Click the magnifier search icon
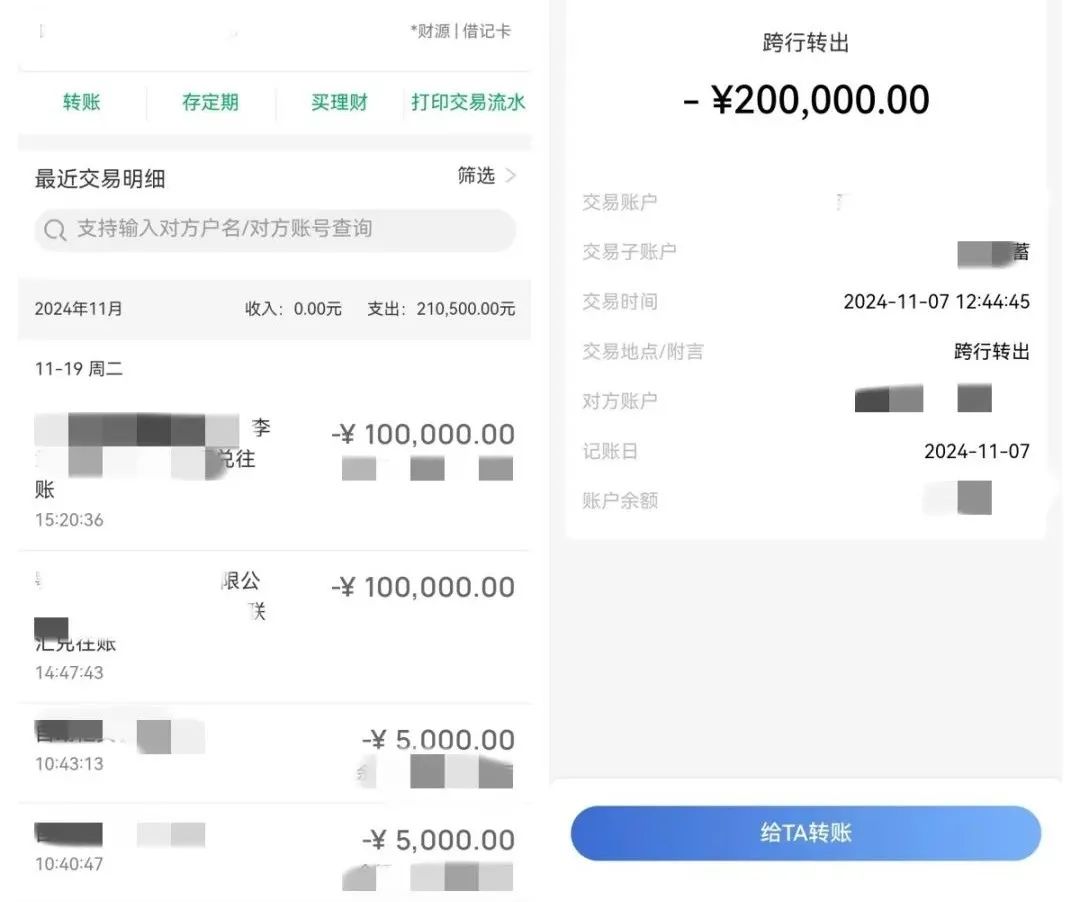1068x902 pixels. point(54,231)
